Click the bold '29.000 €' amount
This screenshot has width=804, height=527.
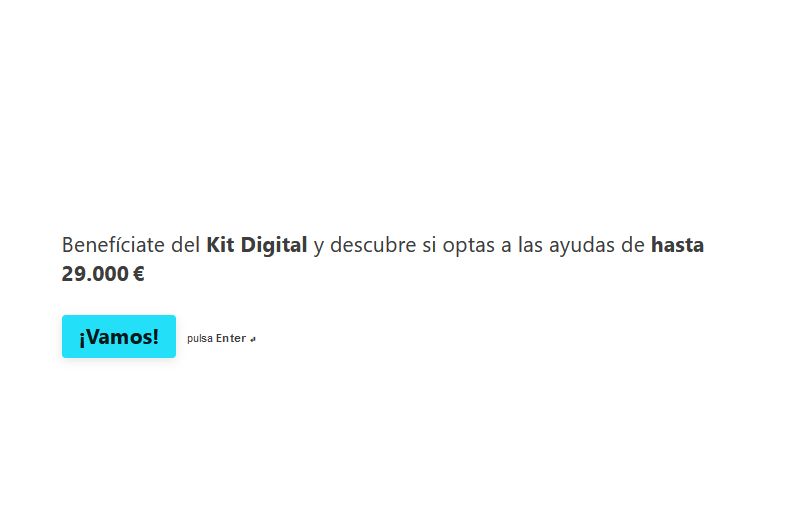[x=103, y=273]
